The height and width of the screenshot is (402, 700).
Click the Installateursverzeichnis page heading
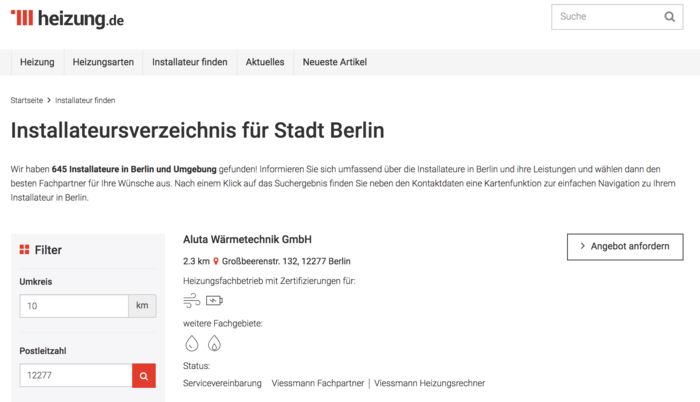click(x=197, y=130)
